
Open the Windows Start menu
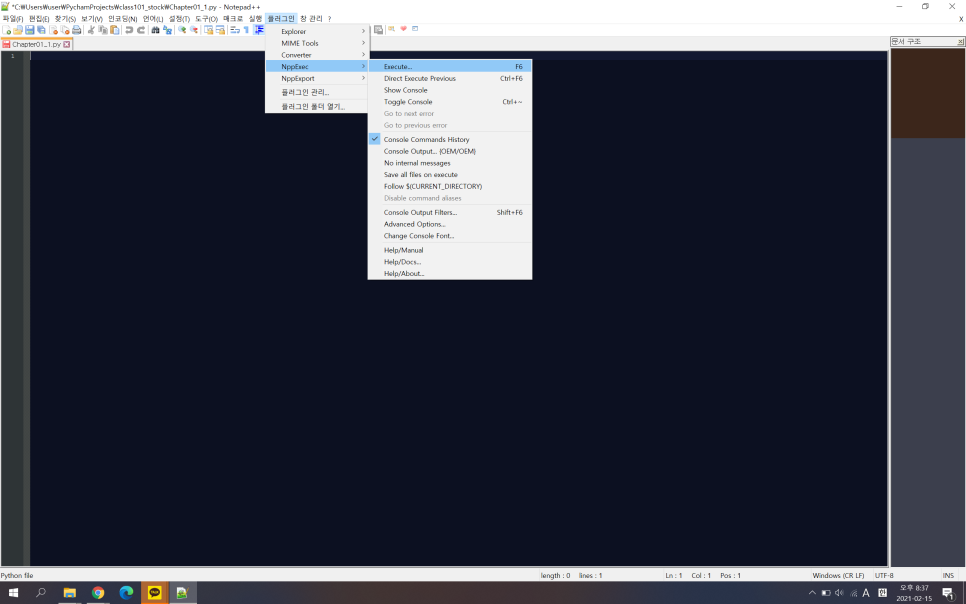pos(13,593)
